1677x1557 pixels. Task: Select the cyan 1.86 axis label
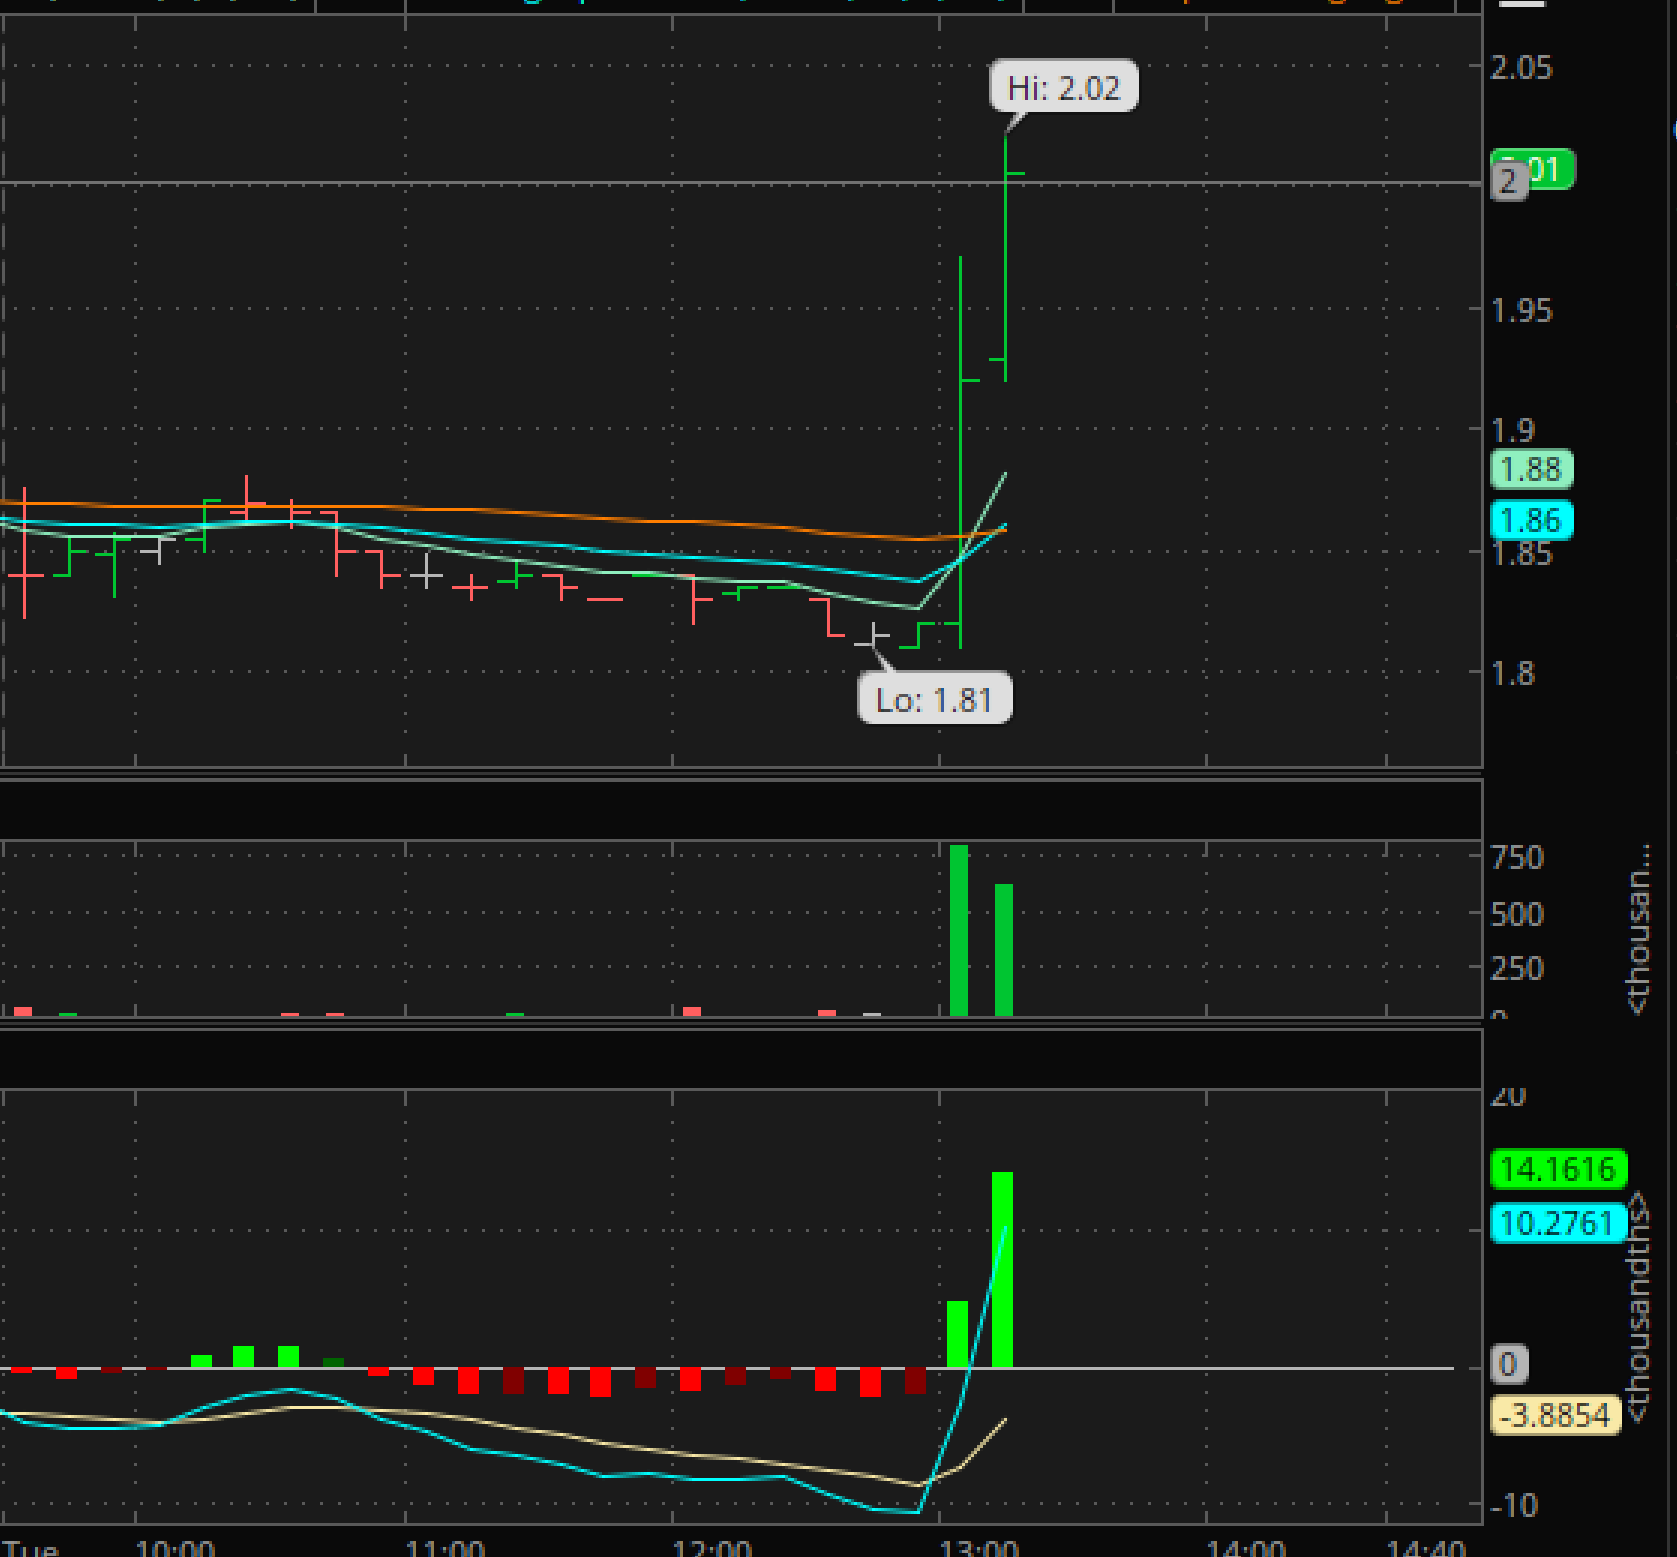click(x=1531, y=520)
